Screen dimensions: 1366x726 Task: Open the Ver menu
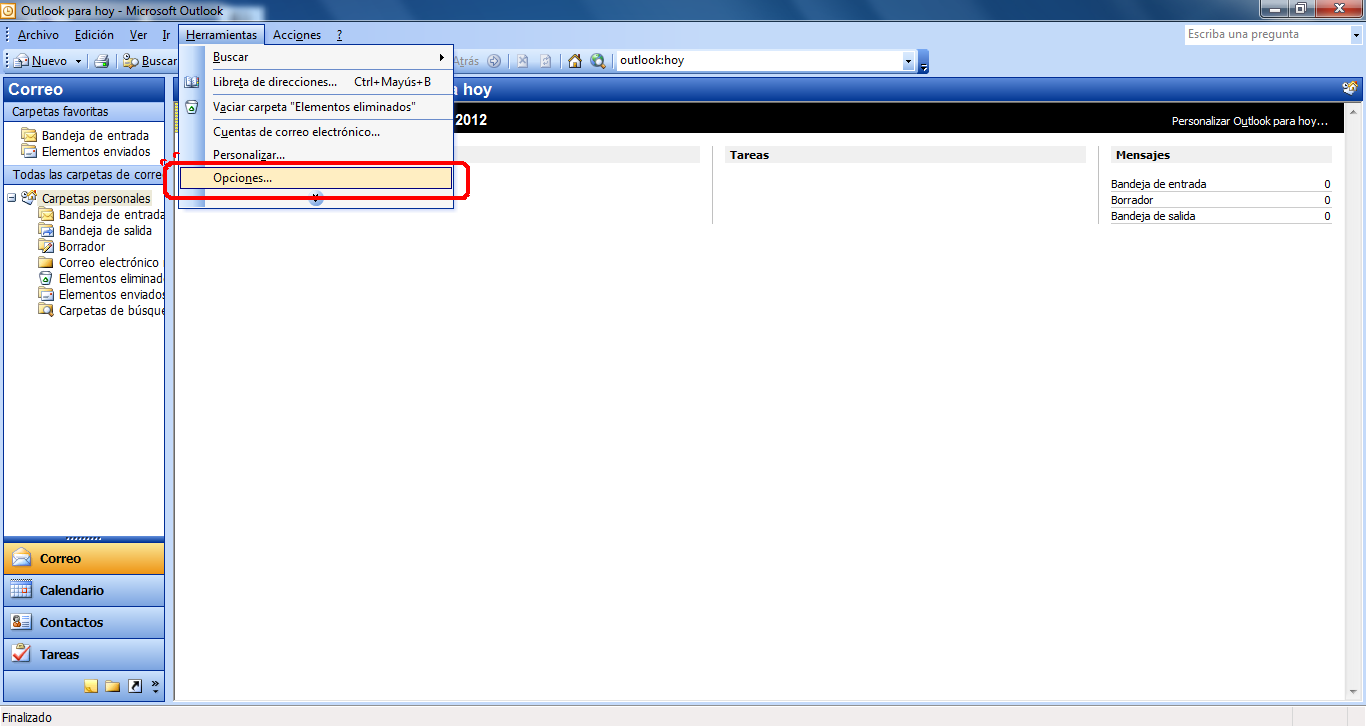(138, 35)
